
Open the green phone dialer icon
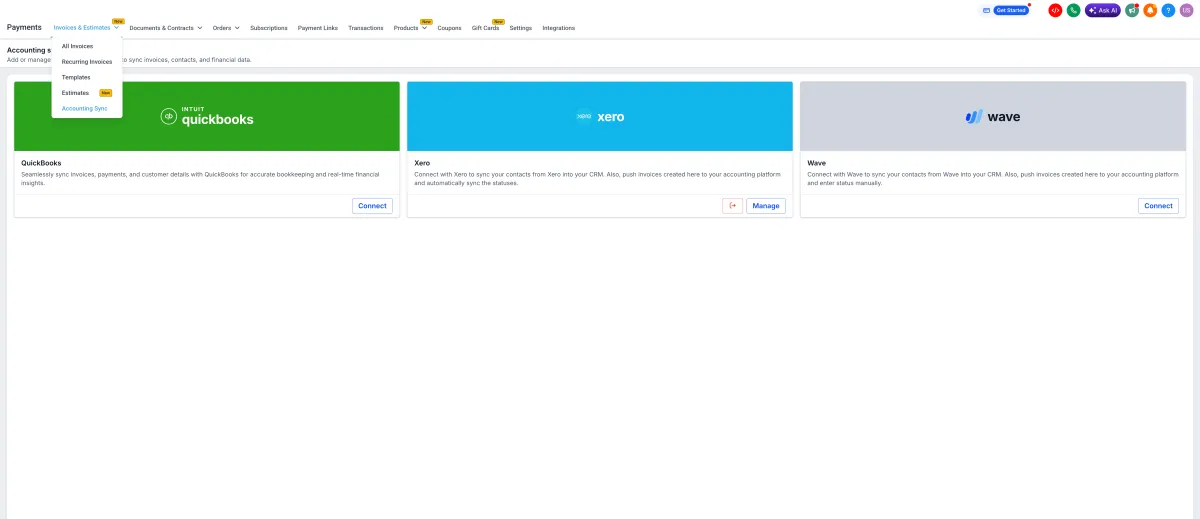(1073, 10)
